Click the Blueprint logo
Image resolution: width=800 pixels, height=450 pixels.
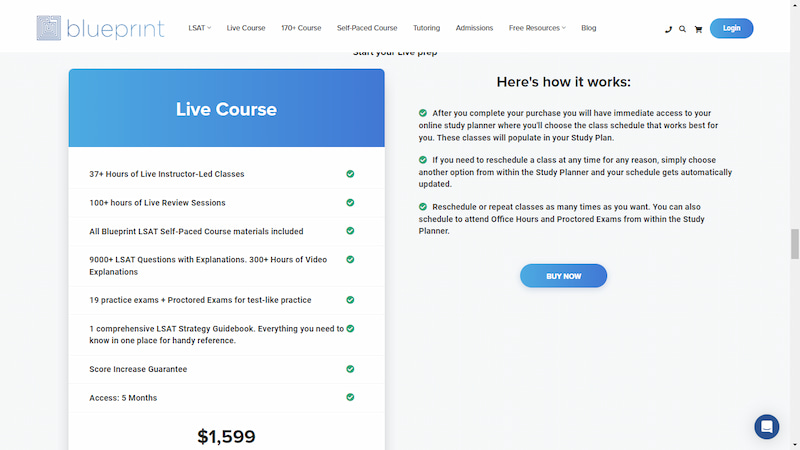click(101, 28)
